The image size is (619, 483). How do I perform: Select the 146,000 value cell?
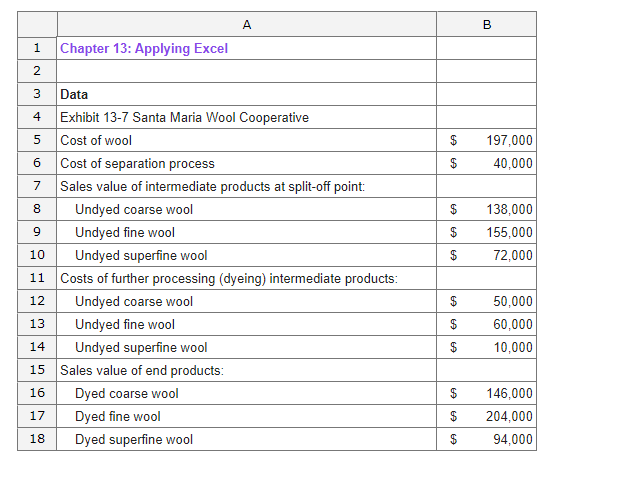[x=486, y=393]
